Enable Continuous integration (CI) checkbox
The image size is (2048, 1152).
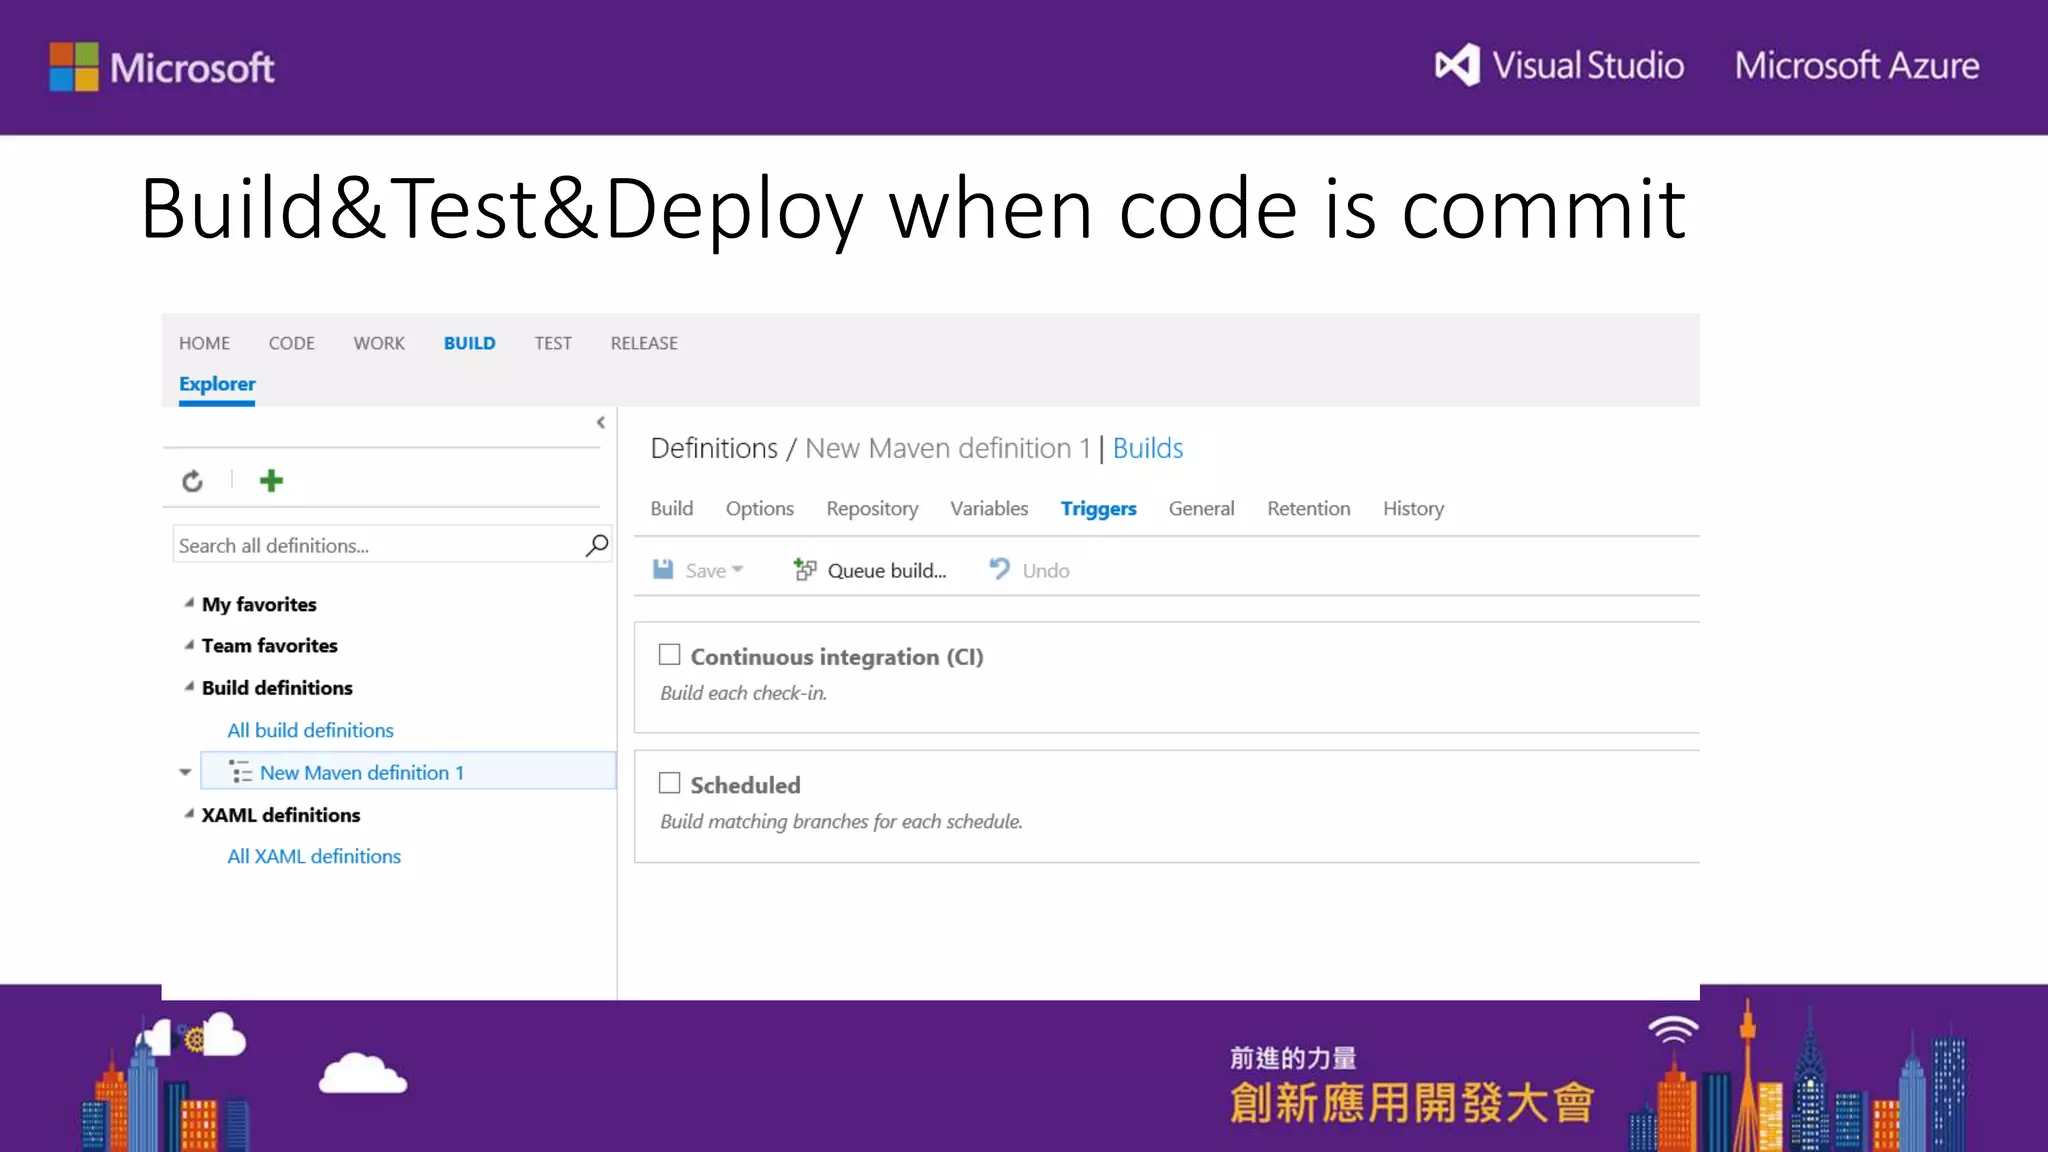coord(669,655)
